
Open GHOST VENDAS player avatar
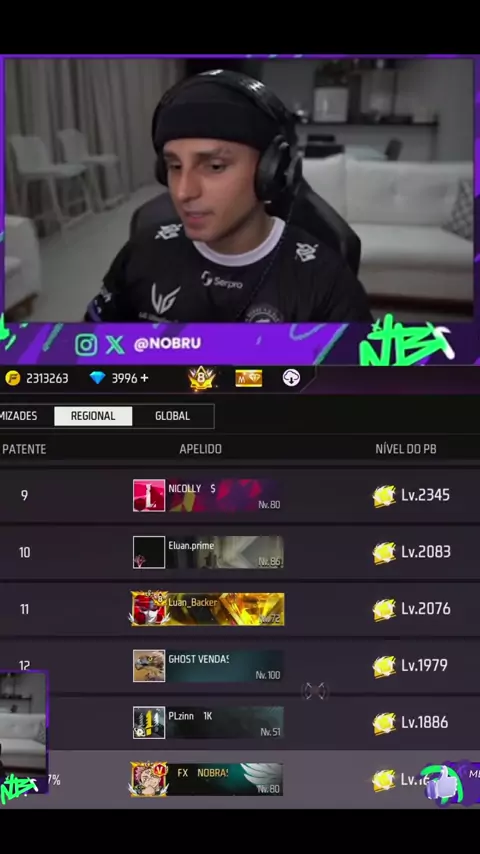149,666
